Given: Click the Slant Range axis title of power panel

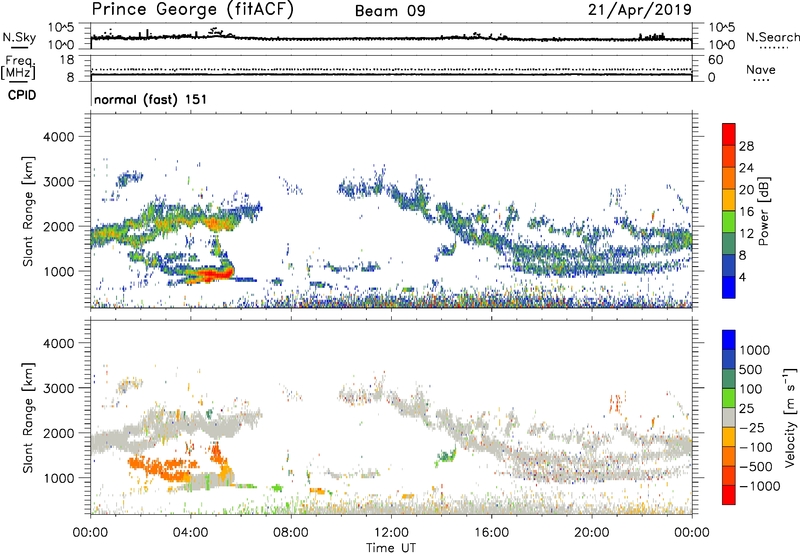Looking at the screenshot, I should 28,211.
